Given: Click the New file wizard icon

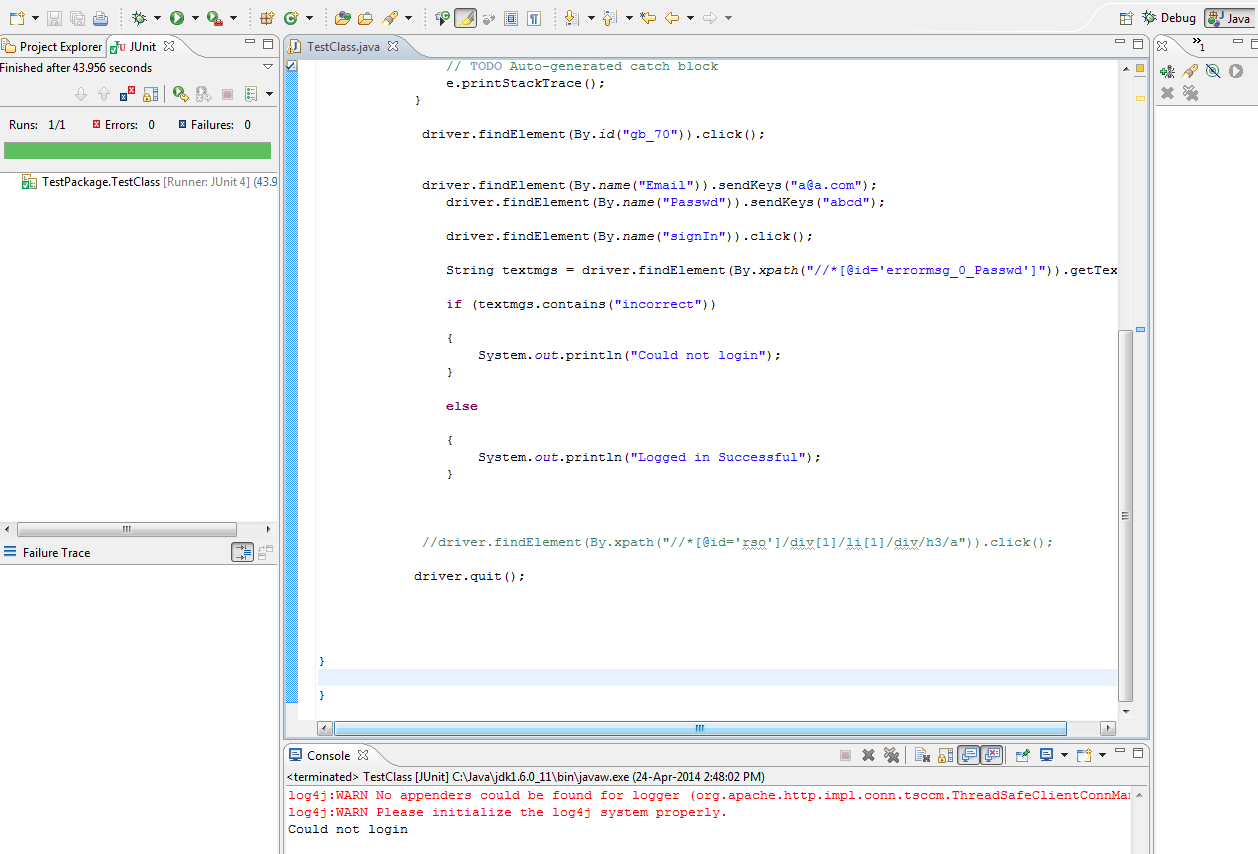Looking at the screenshot, I should click(16, 18).
